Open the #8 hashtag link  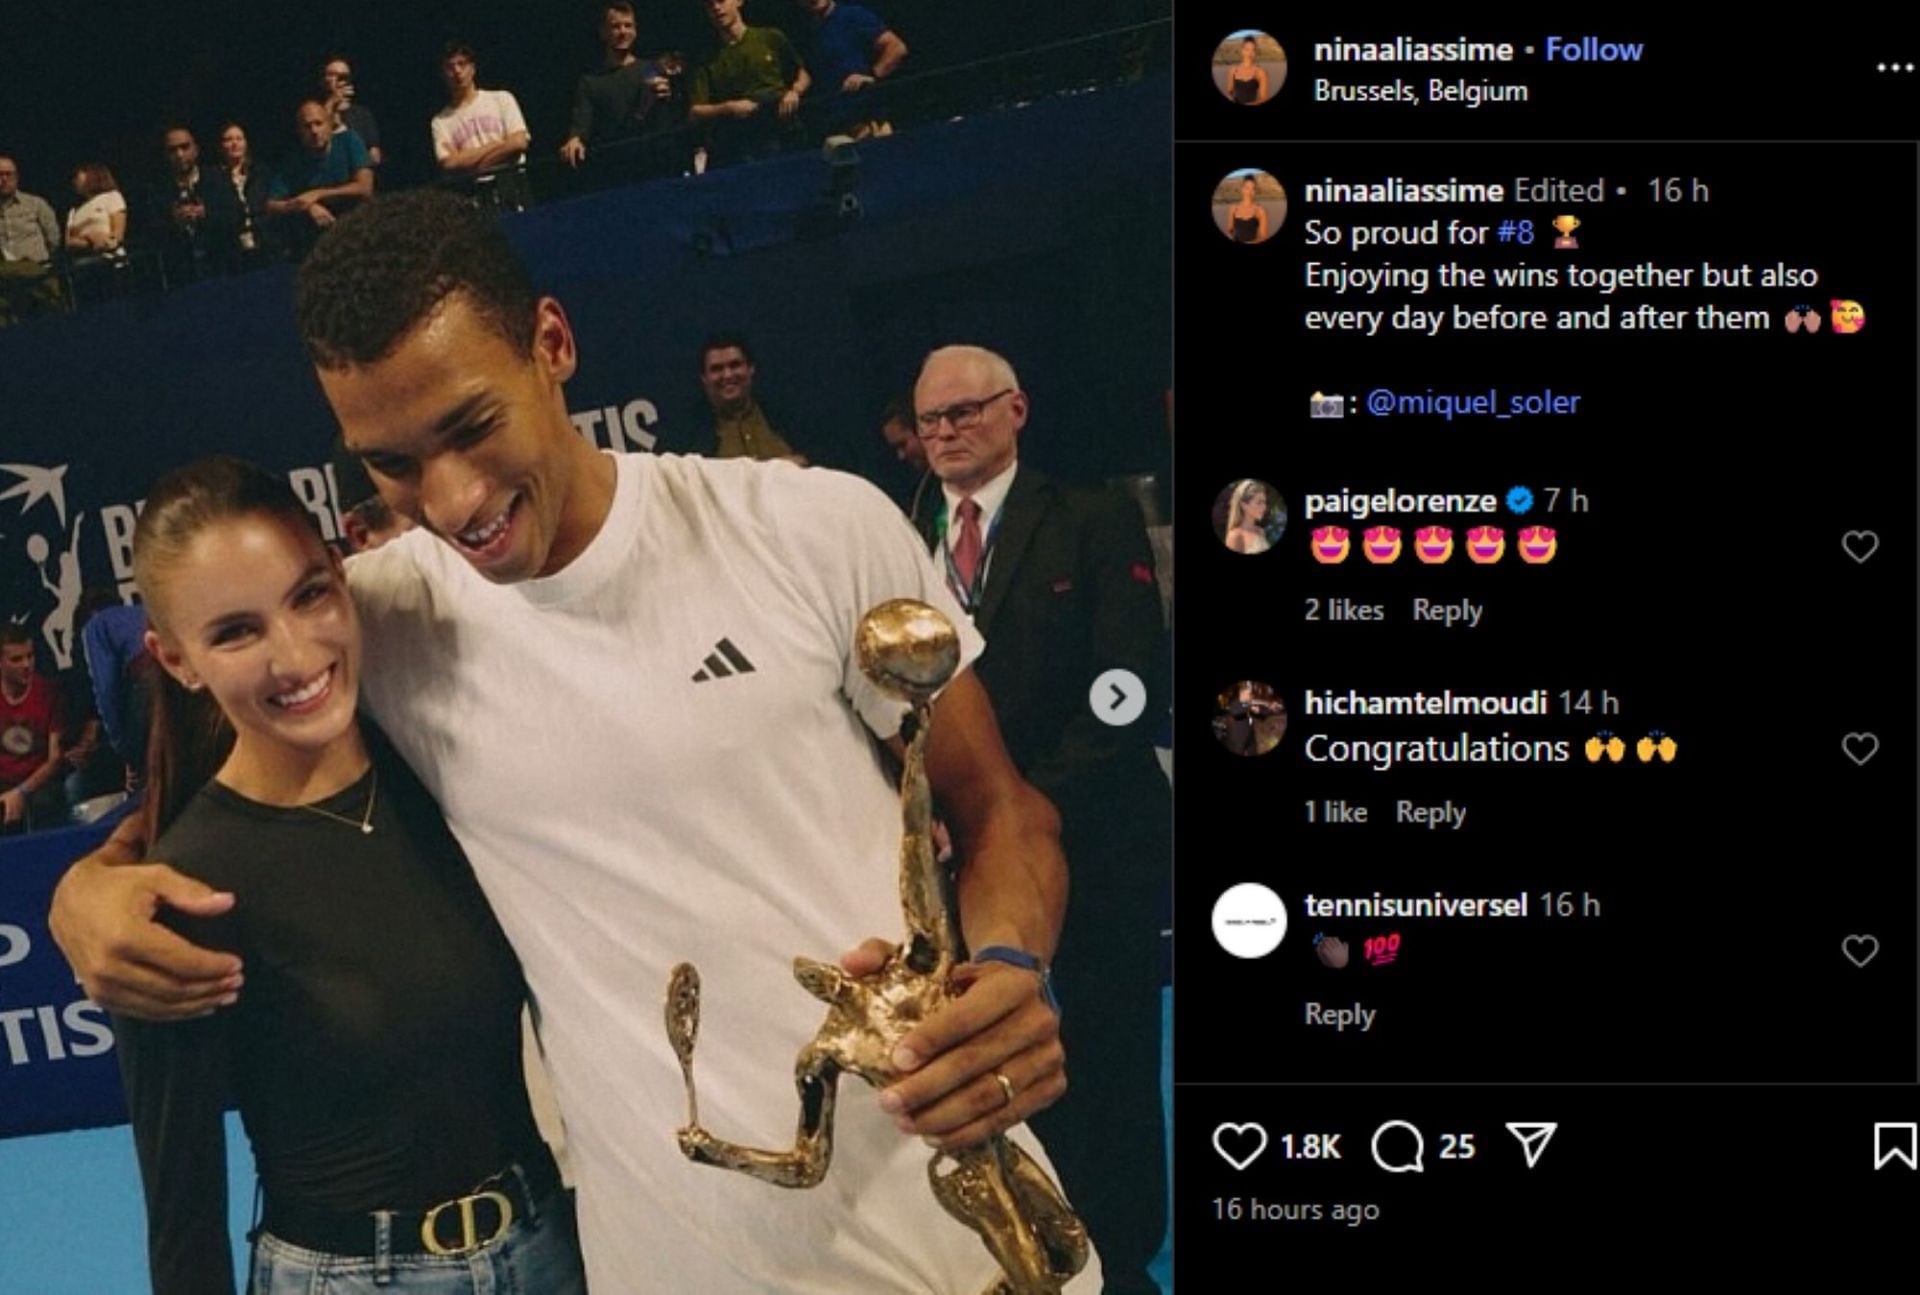point(1515,232)
